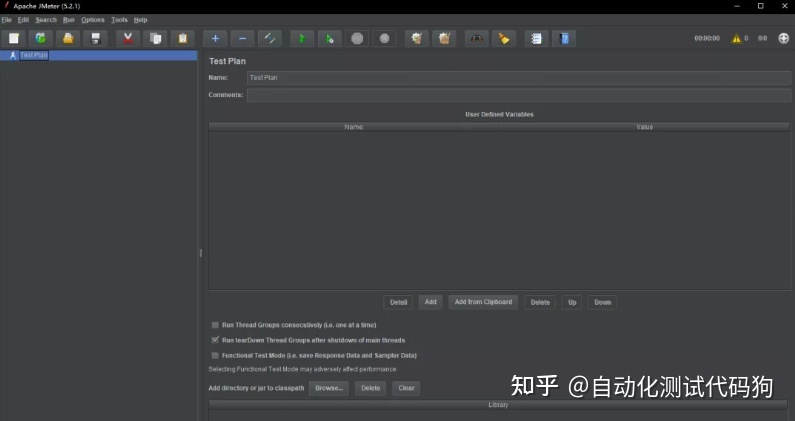Click Delete button beside Browse
Screen dimensions: 795x421
pos(371,389)
